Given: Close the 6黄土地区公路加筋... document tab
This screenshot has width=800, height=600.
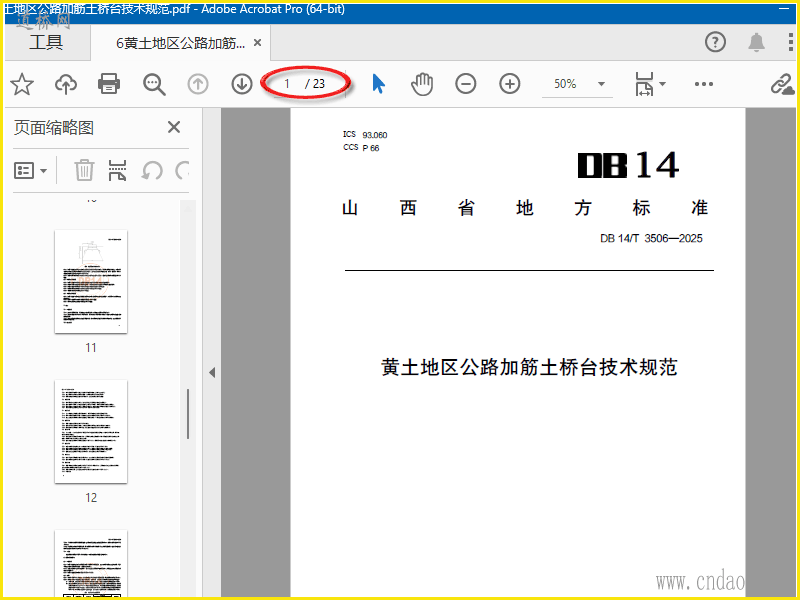Looking at the screenshot, I should 258,43.
